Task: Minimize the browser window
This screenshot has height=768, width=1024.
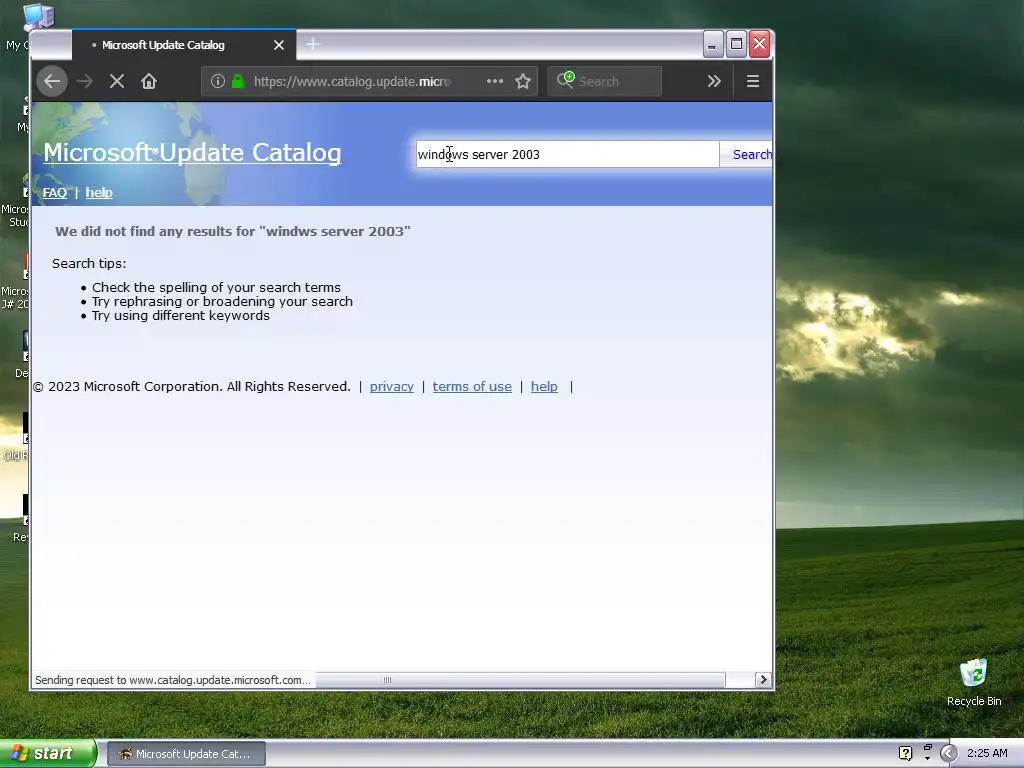Action: click(x=712, y=44)
